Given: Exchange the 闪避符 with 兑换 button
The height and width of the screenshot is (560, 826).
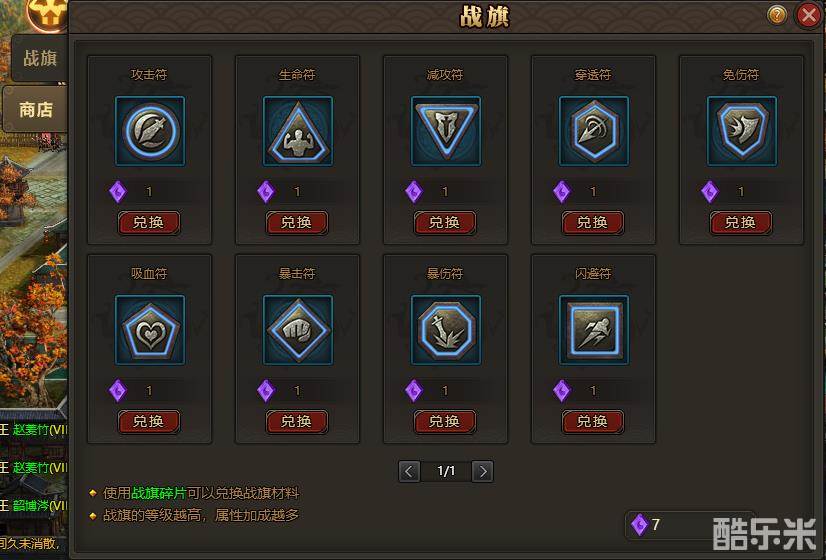Looking at the screenshot, I should [x=593, y=422].
